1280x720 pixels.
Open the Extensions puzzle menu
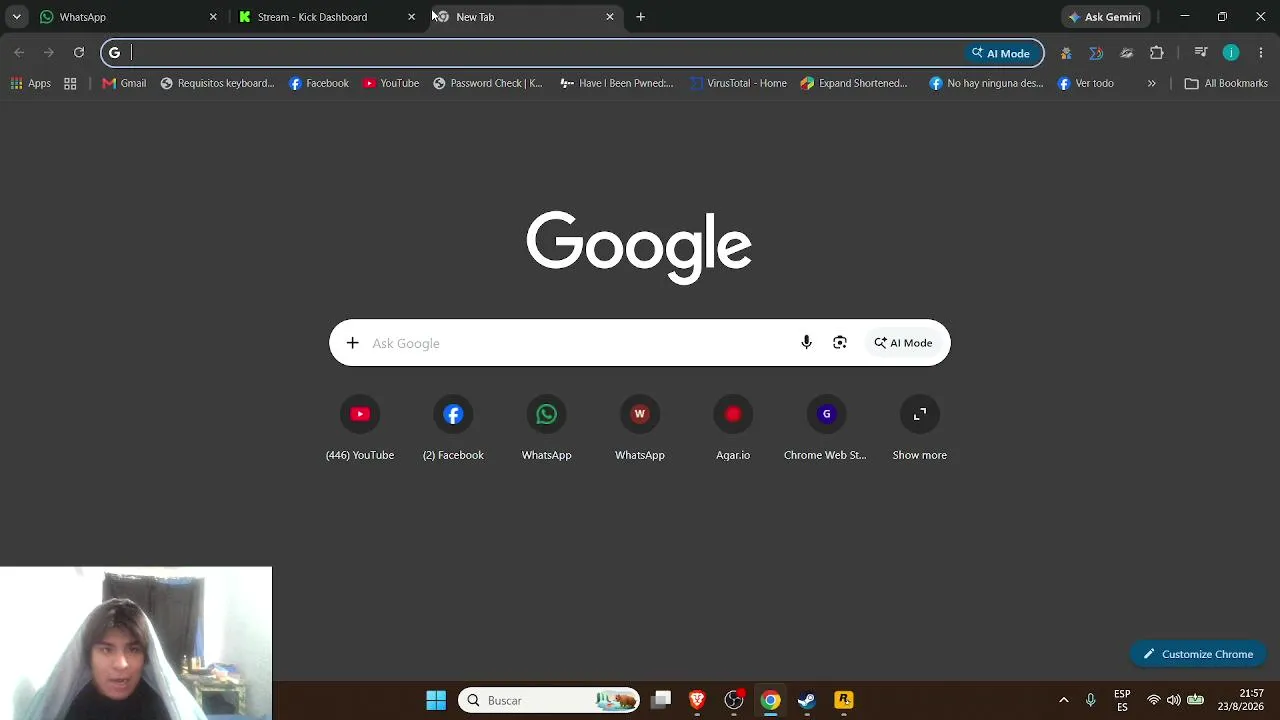pyautogui.click(x=1157, y=53)
